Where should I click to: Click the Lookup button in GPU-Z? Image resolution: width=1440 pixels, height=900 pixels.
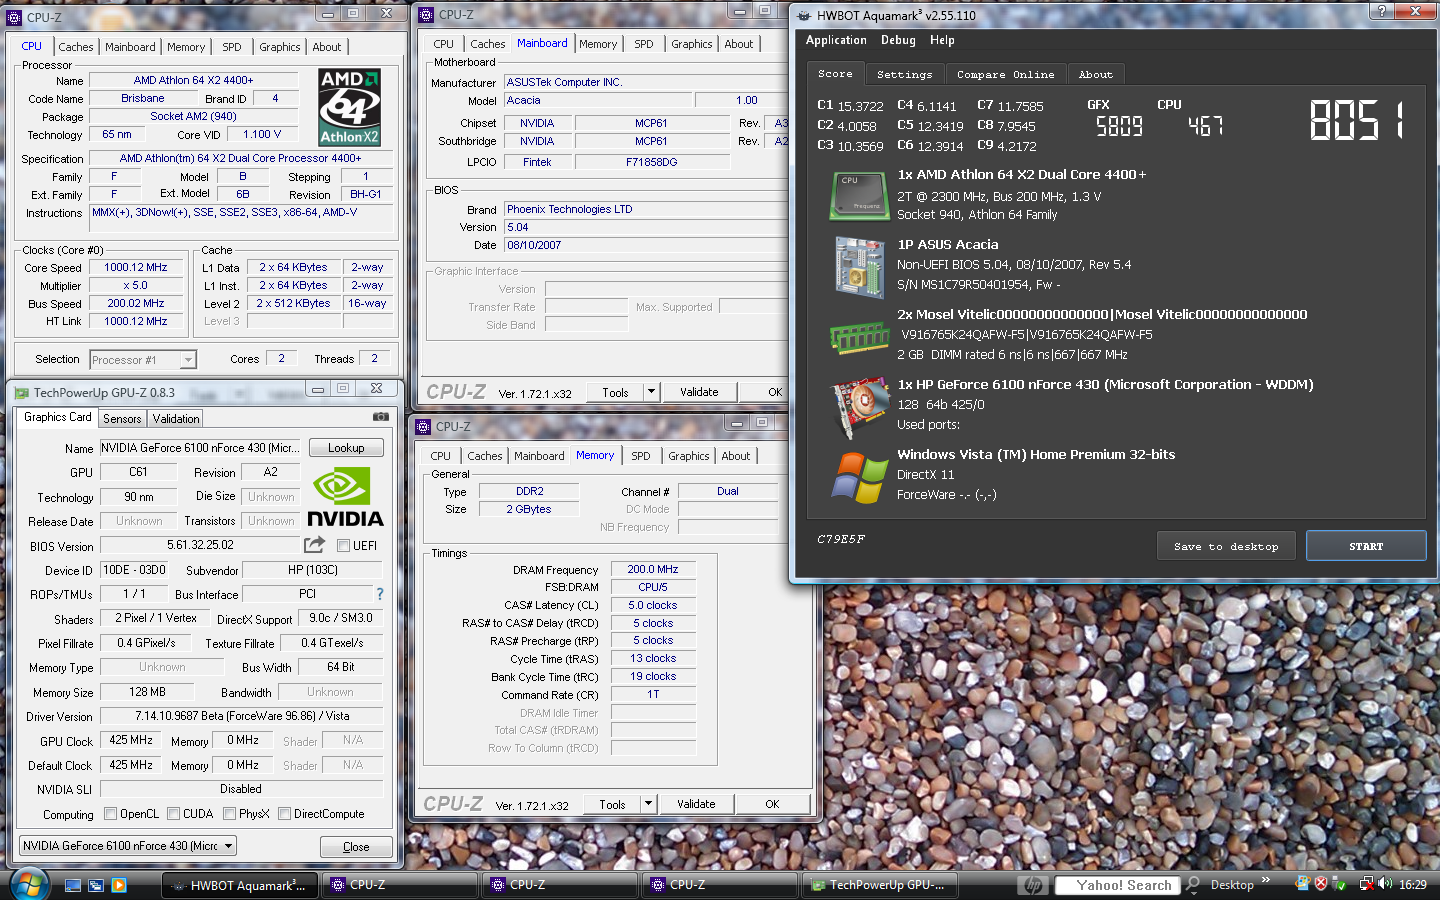[346, 448]
